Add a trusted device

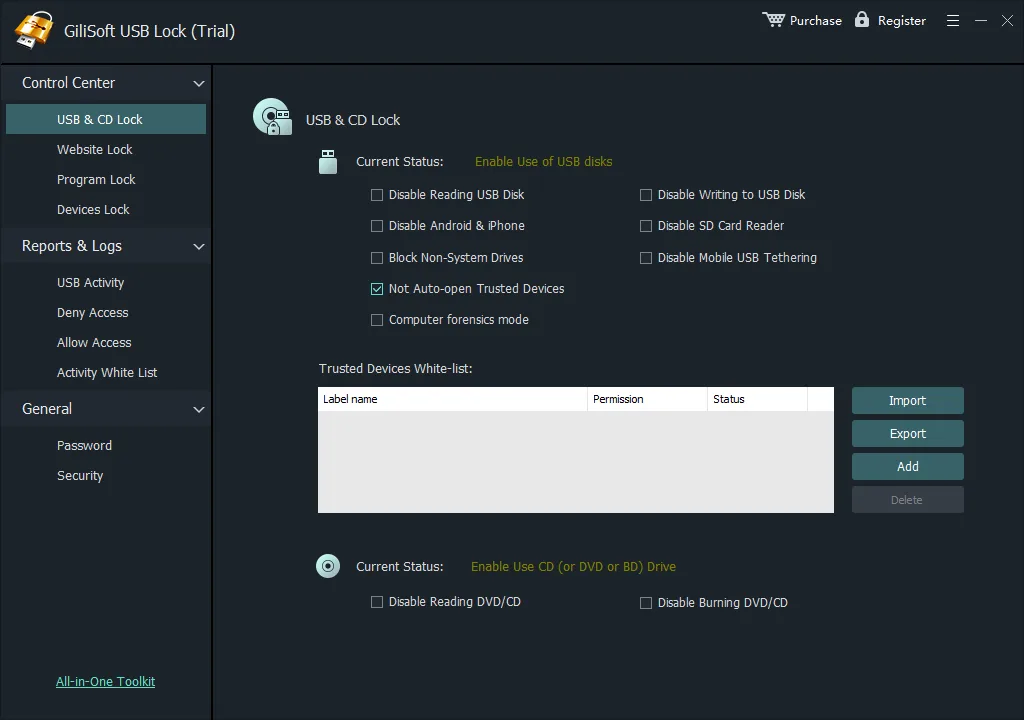[x=908, y=466]
